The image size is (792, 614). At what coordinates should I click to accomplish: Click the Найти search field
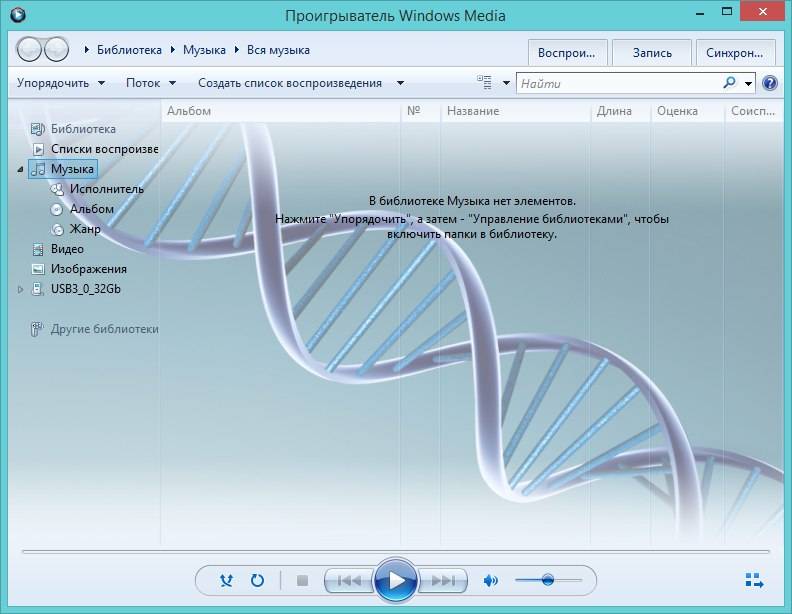pos(618,83)
